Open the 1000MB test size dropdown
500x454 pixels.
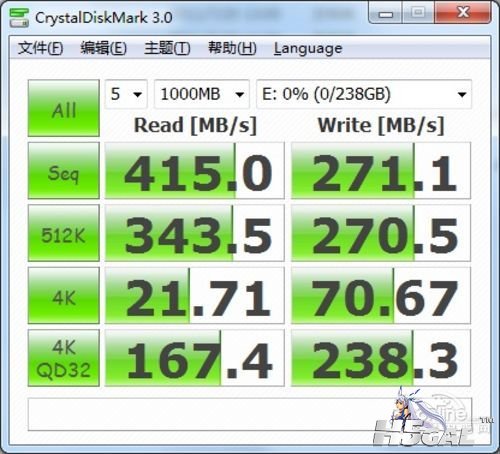point(202,94)
